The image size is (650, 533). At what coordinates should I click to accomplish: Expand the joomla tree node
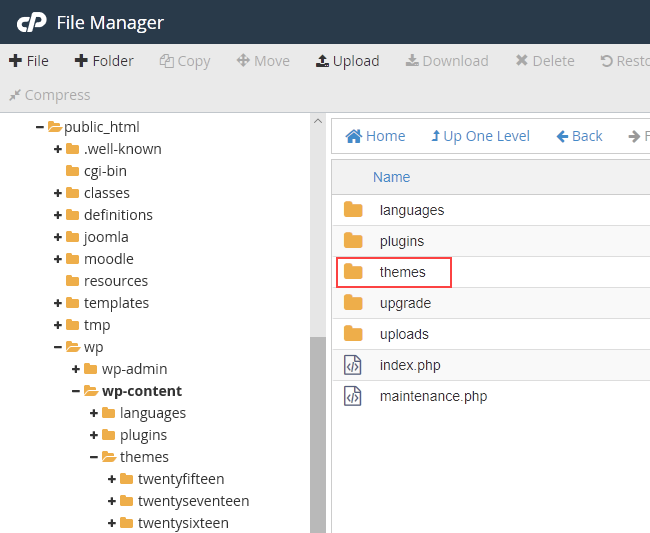point(58,237)
